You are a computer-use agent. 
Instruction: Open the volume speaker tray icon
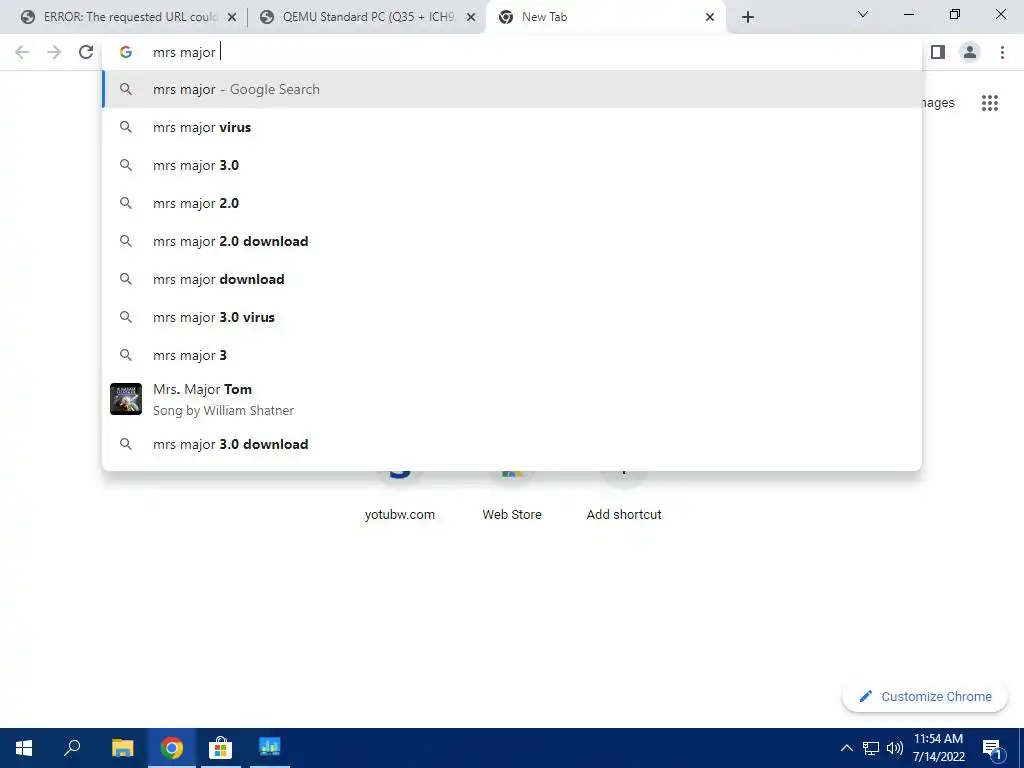[895, 748]
